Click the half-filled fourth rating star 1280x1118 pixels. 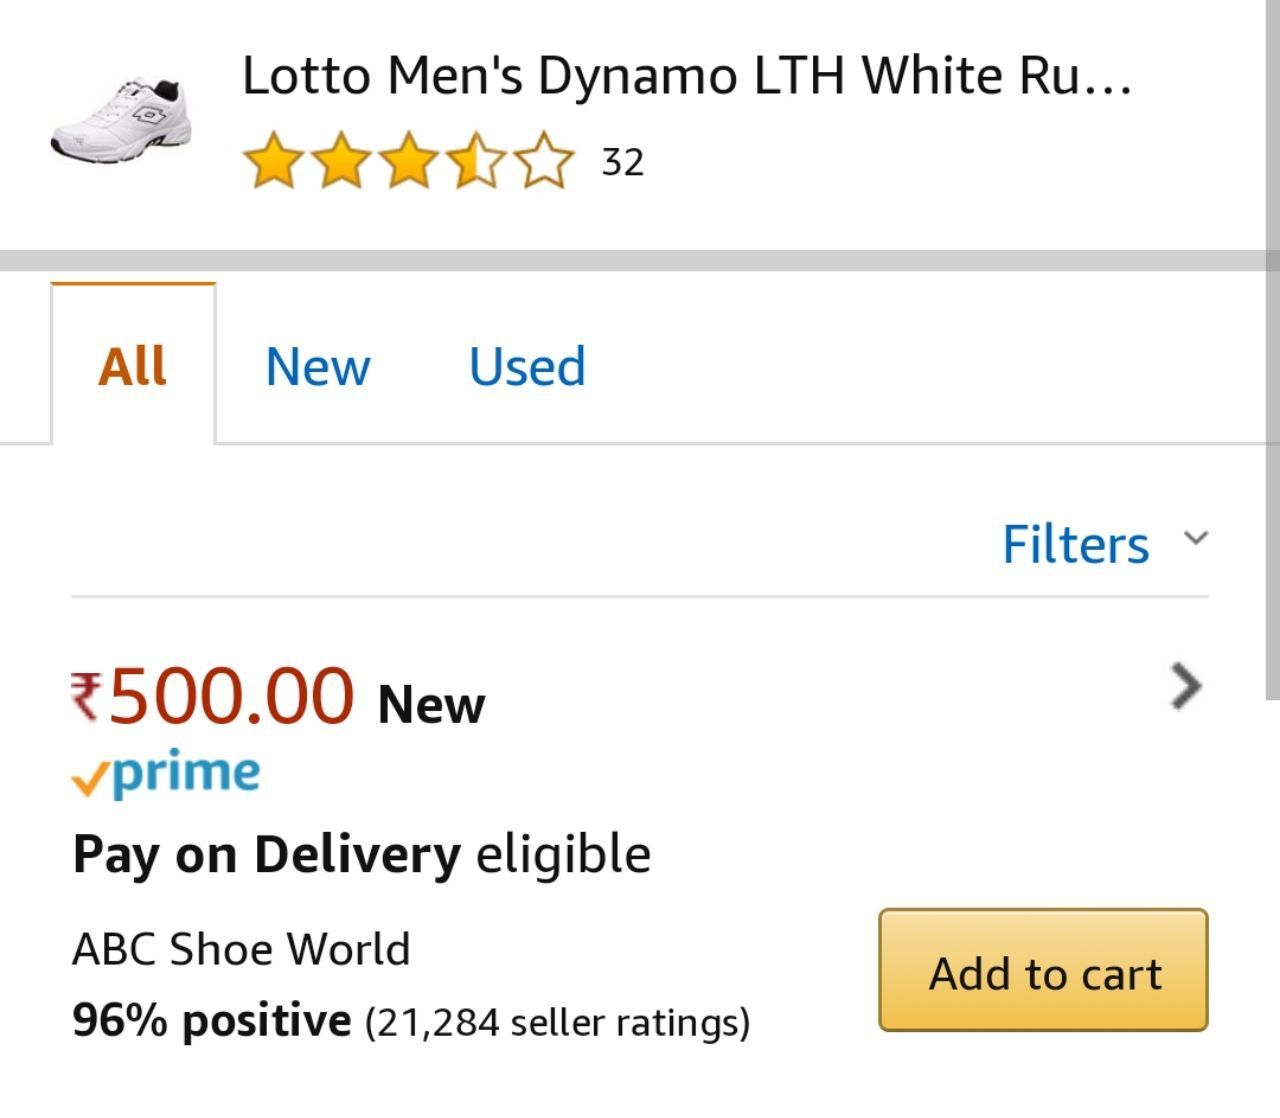pos(476,162)
